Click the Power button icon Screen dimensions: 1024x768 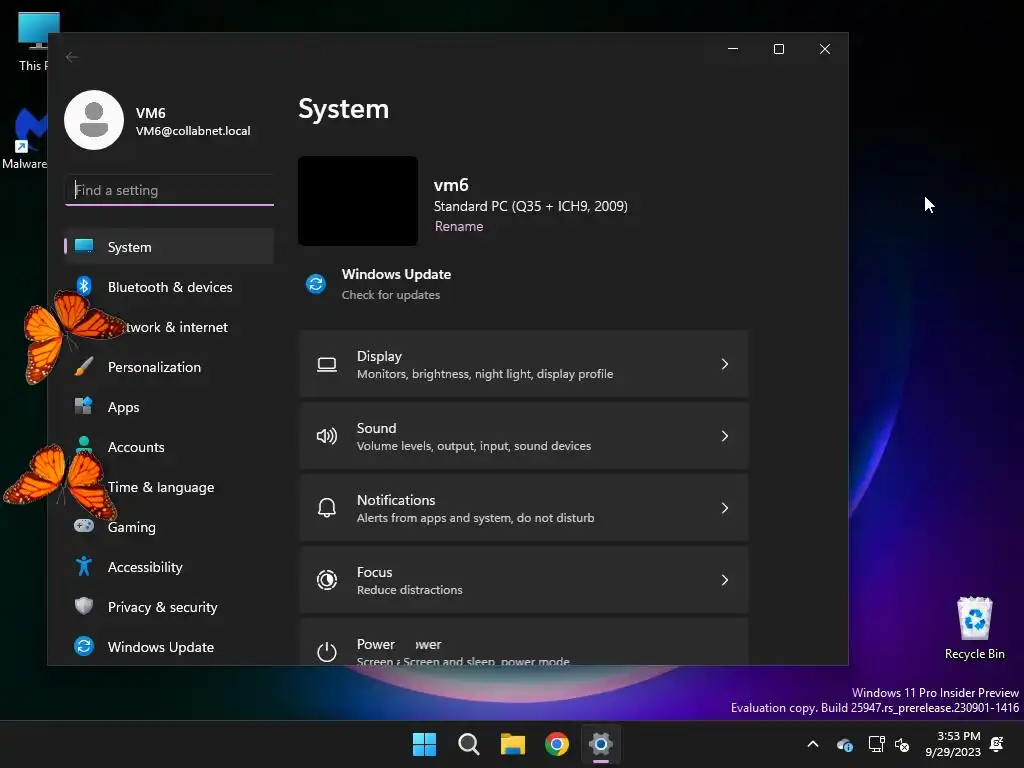coord(327,651)
